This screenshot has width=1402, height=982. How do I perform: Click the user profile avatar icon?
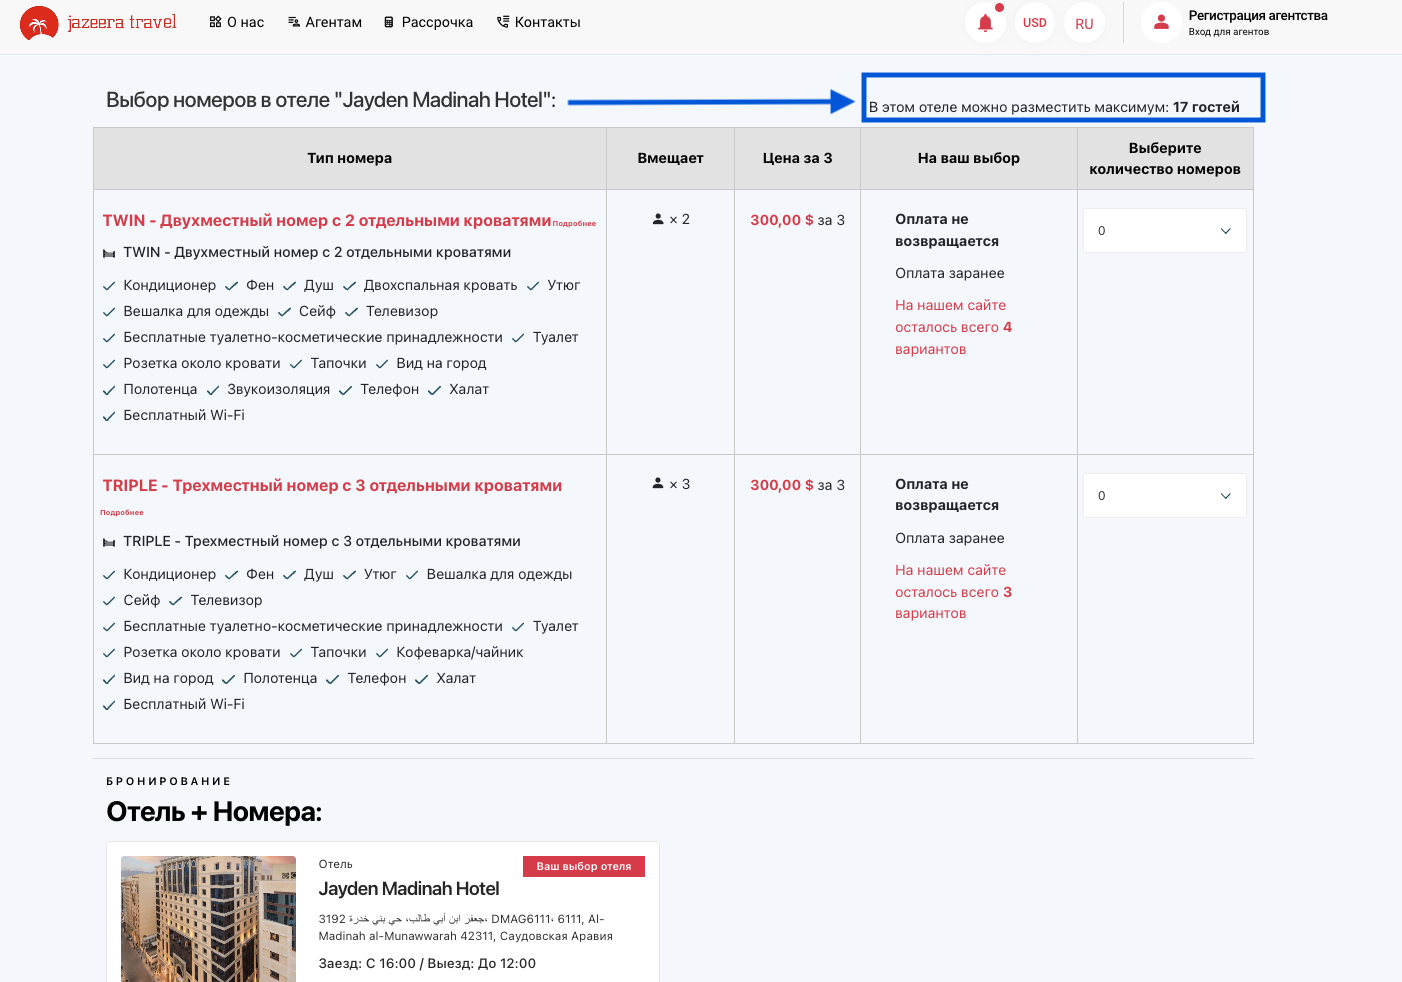[x=1161, y=22]
